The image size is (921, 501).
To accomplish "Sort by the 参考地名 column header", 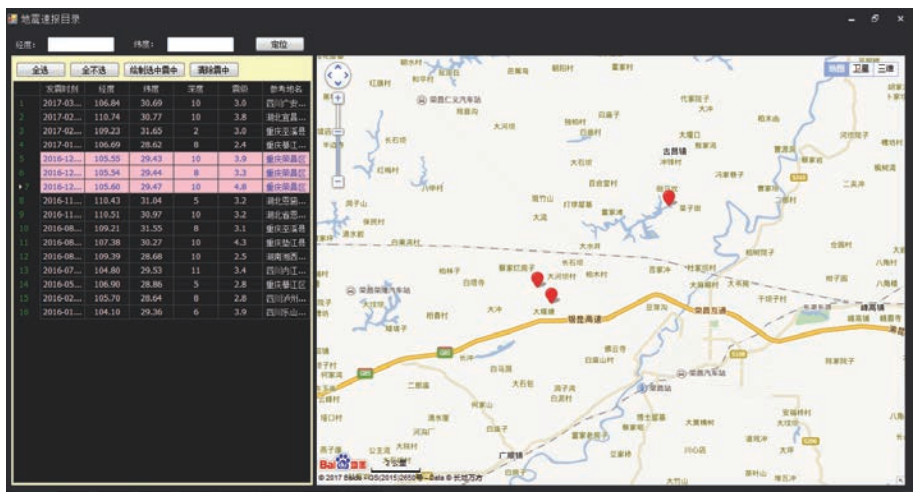I will (x=286, y=89).
